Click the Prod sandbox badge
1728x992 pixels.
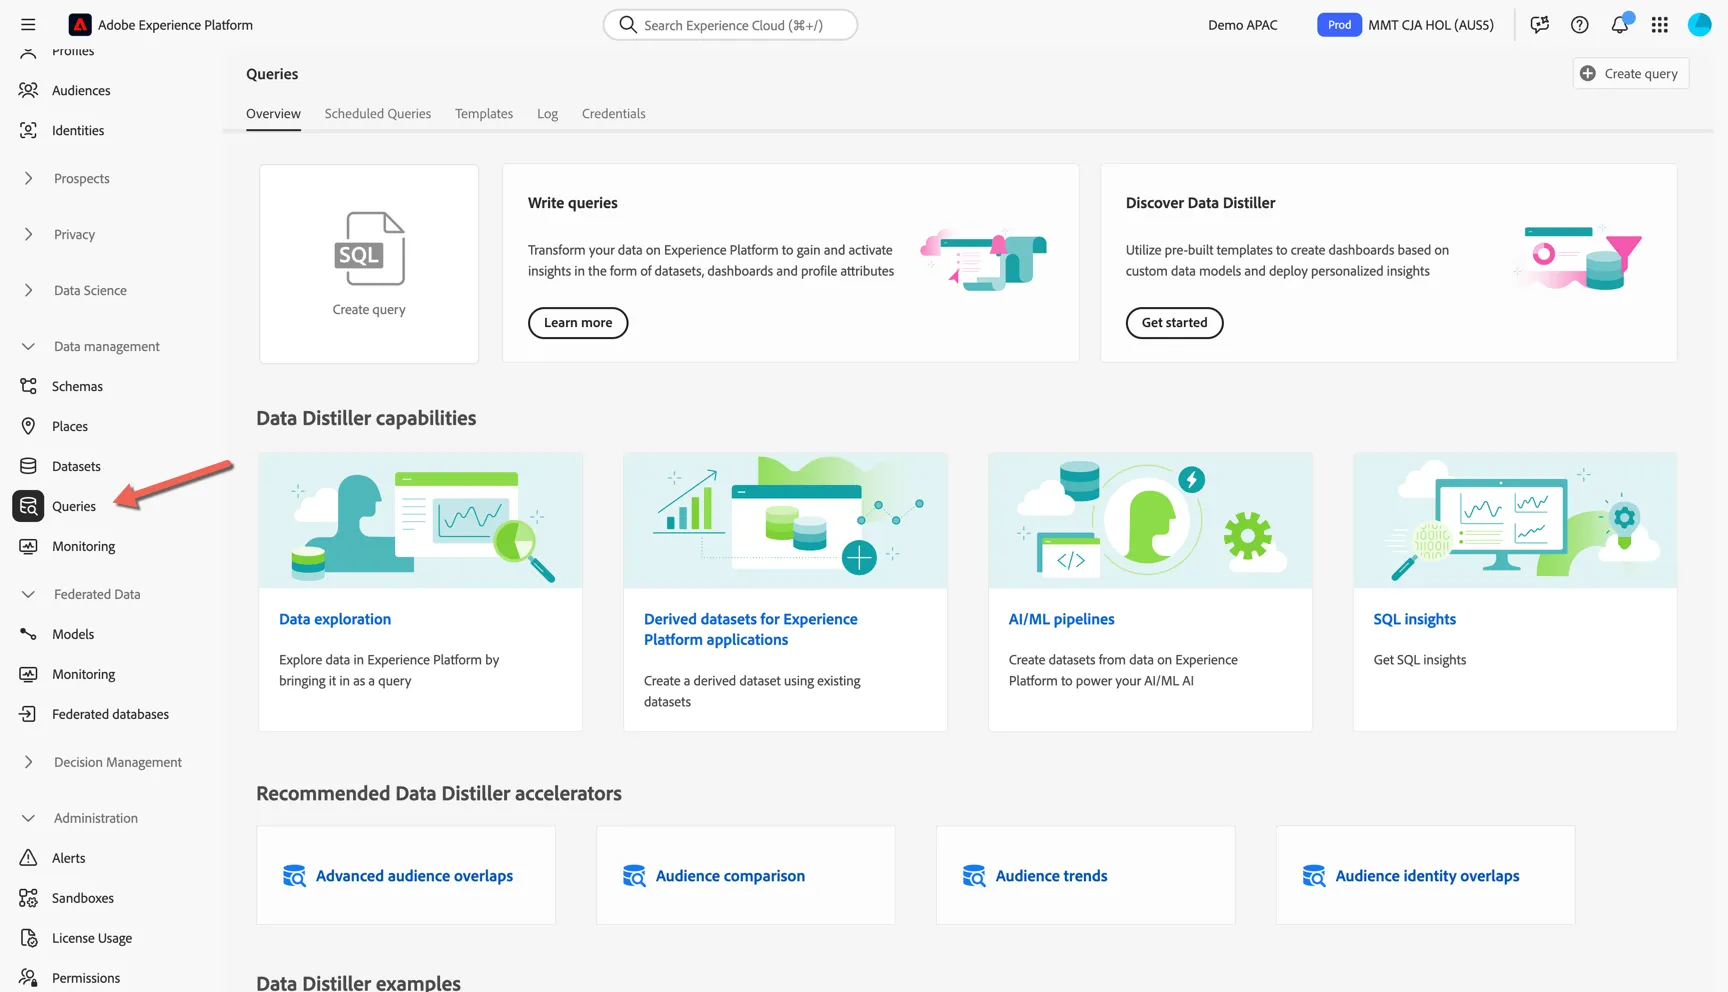pos(1340,25)
